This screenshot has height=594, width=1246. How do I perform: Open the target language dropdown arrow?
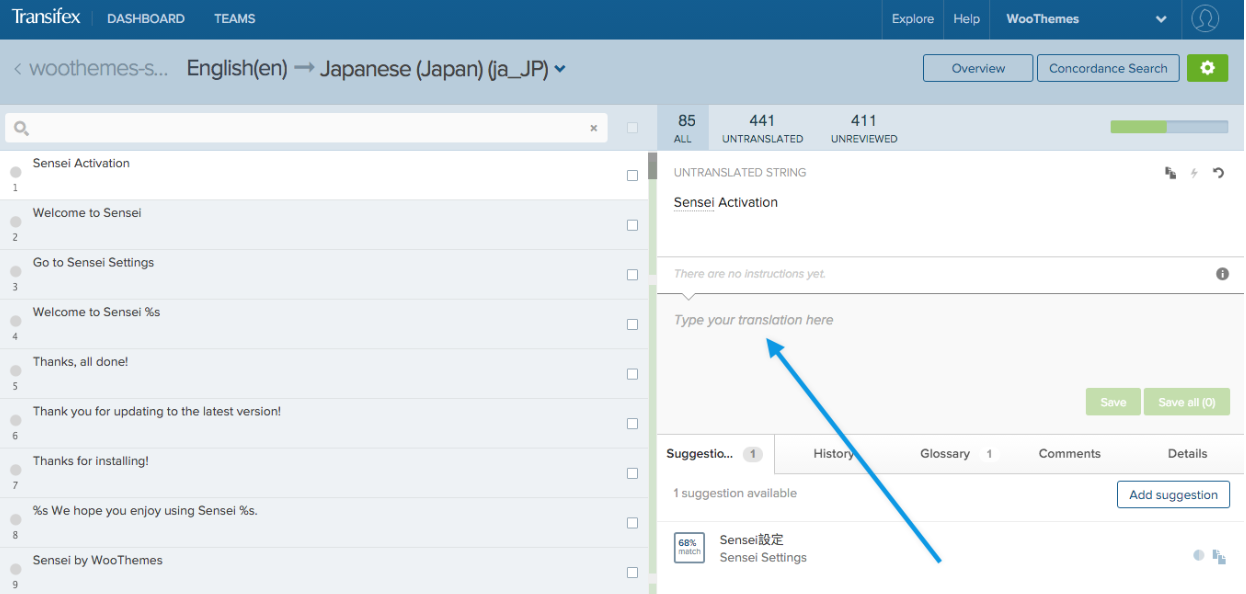click(560, 69)
